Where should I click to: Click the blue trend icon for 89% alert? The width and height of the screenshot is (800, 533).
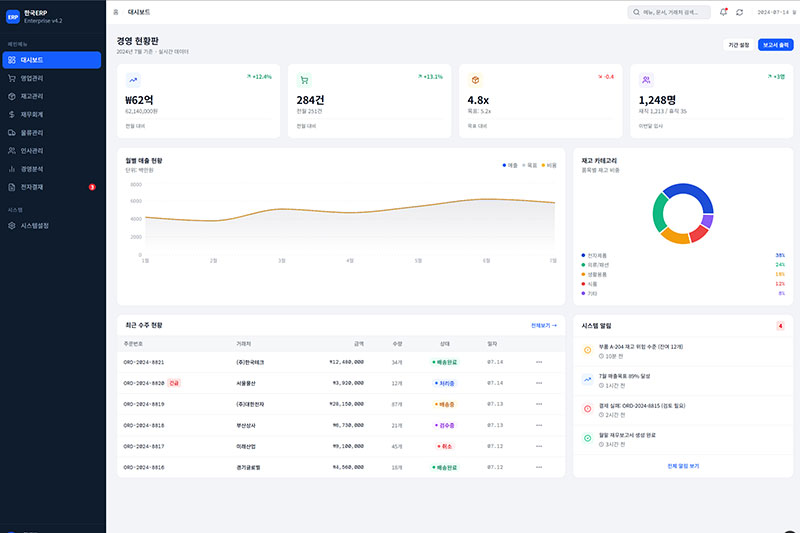[x=587, y=379]
